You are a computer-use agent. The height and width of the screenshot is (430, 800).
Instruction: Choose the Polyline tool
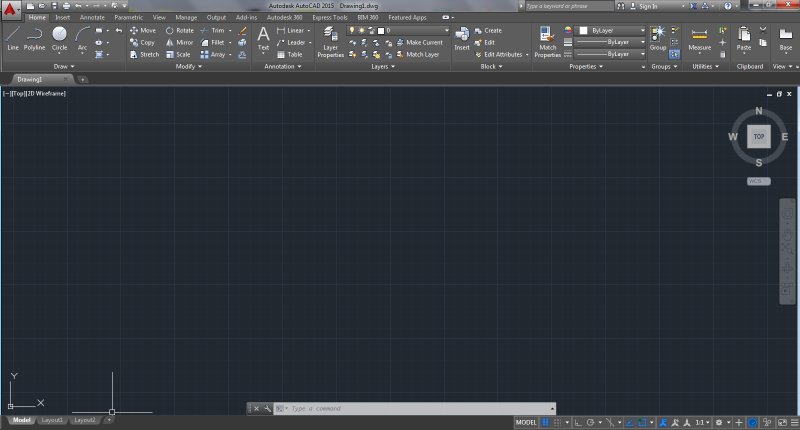35,38
